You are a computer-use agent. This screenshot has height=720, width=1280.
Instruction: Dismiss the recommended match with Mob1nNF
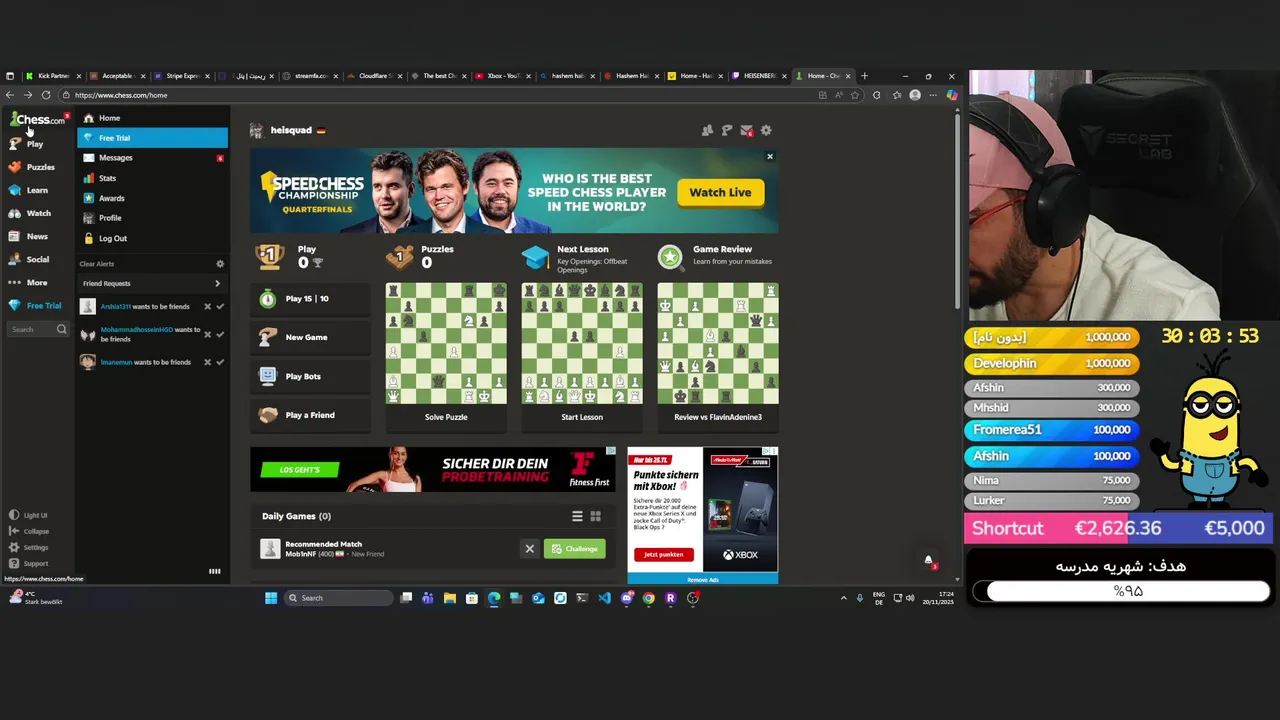tap(530, 549)
